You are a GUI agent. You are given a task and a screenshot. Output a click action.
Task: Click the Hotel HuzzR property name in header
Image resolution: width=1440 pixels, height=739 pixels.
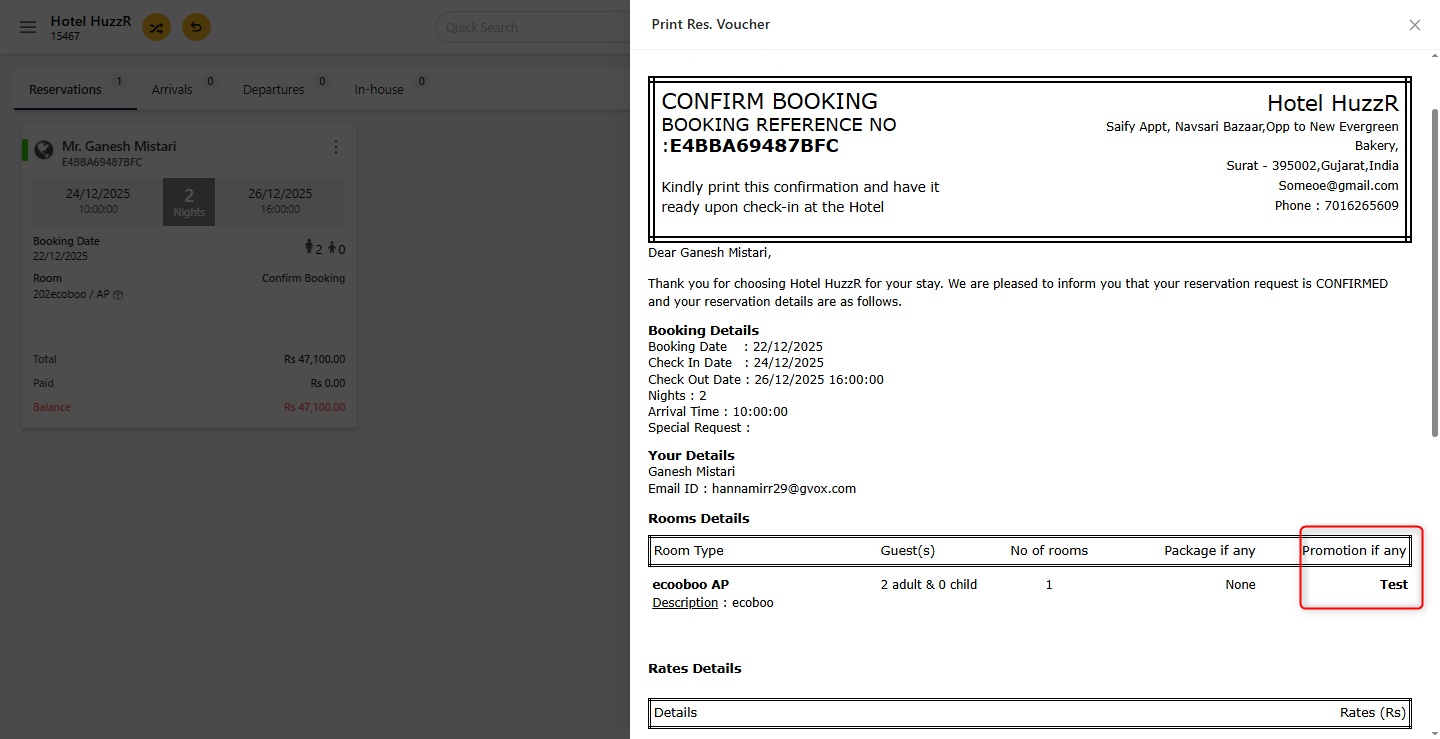pos(91,20)
